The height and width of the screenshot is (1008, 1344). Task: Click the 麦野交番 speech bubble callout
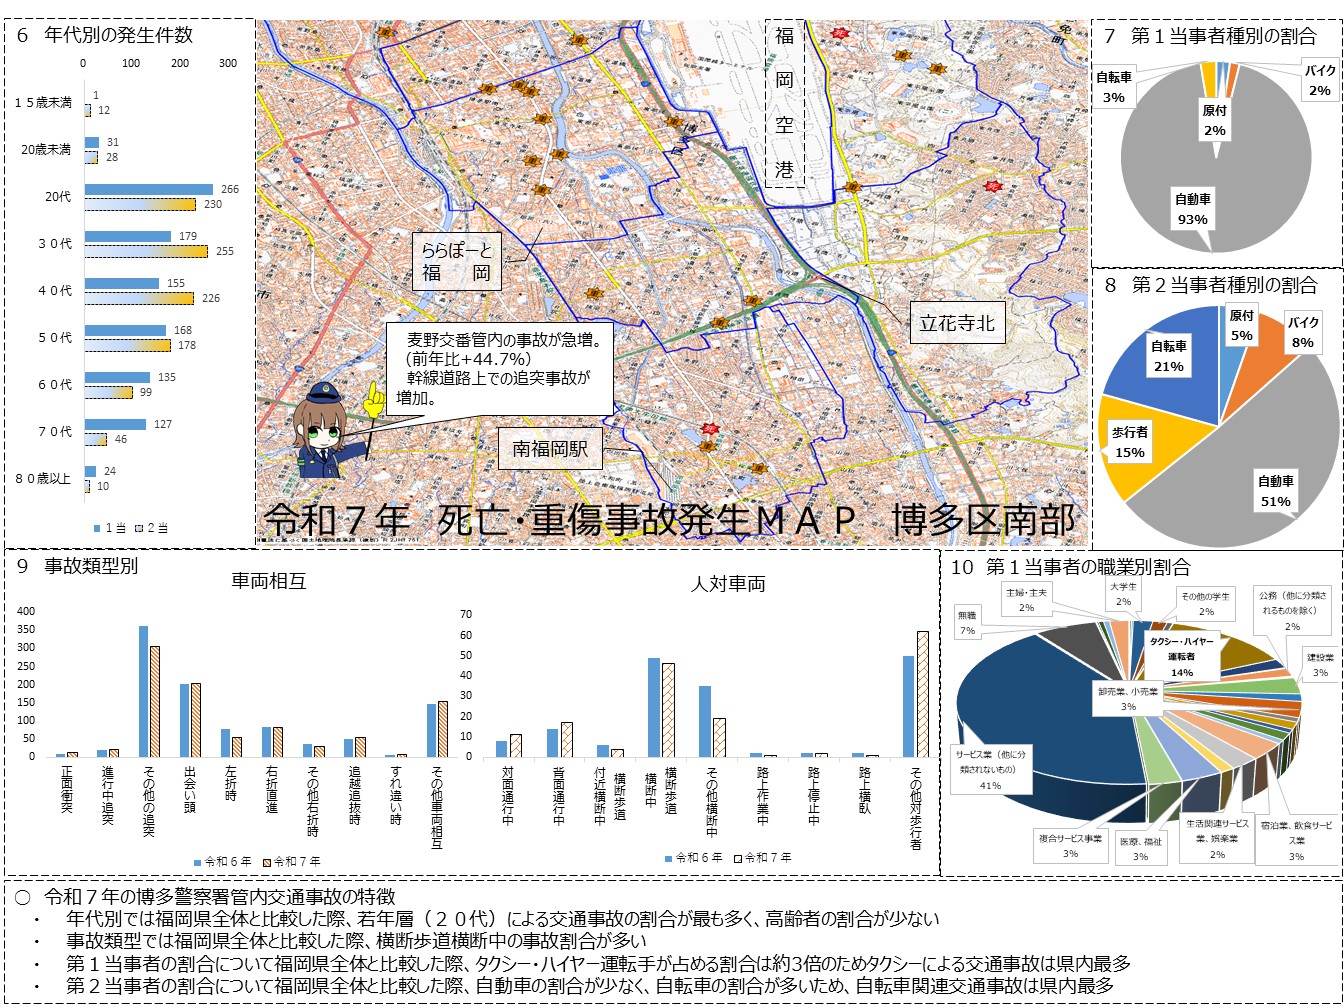pos(500,368)
